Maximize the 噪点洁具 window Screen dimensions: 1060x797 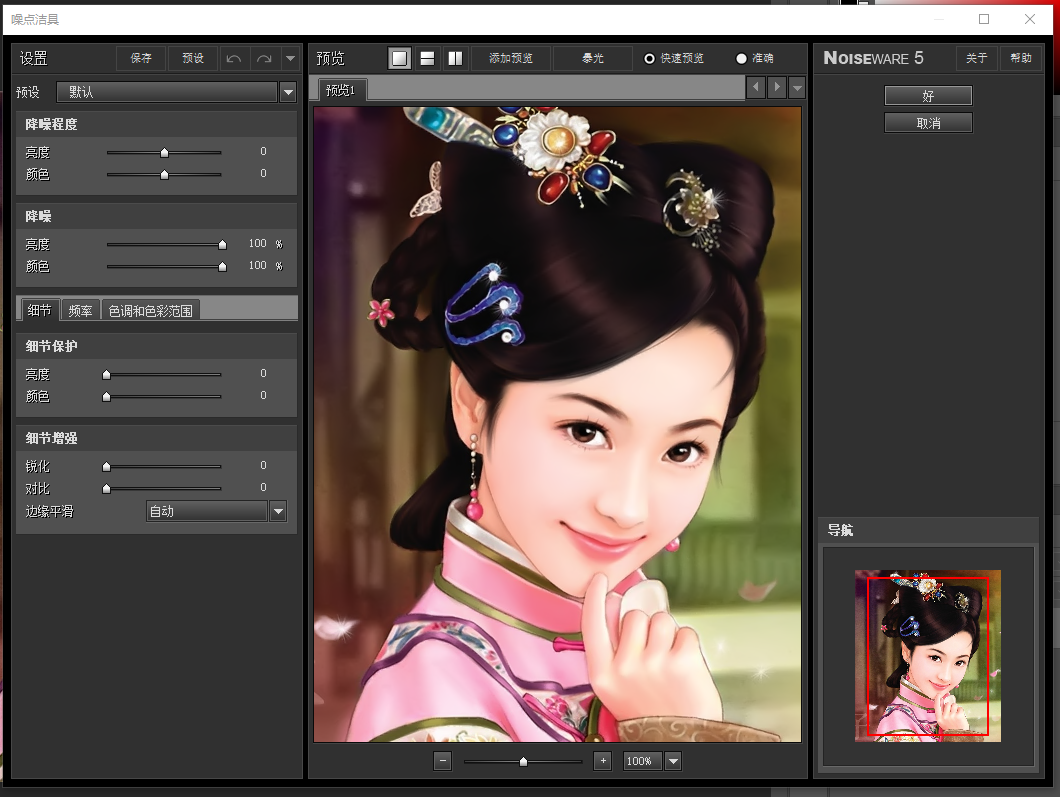pos(984,19)
